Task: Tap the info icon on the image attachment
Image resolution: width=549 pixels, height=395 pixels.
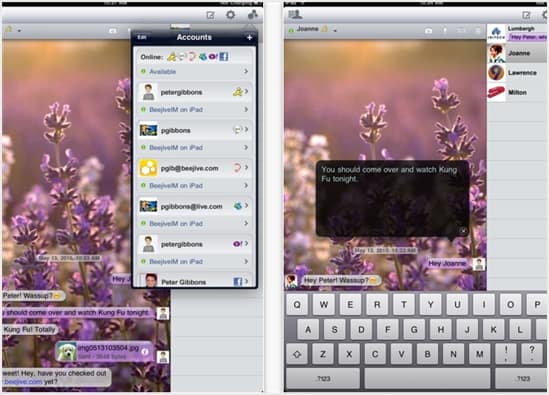Action: [x=145, y=352]
